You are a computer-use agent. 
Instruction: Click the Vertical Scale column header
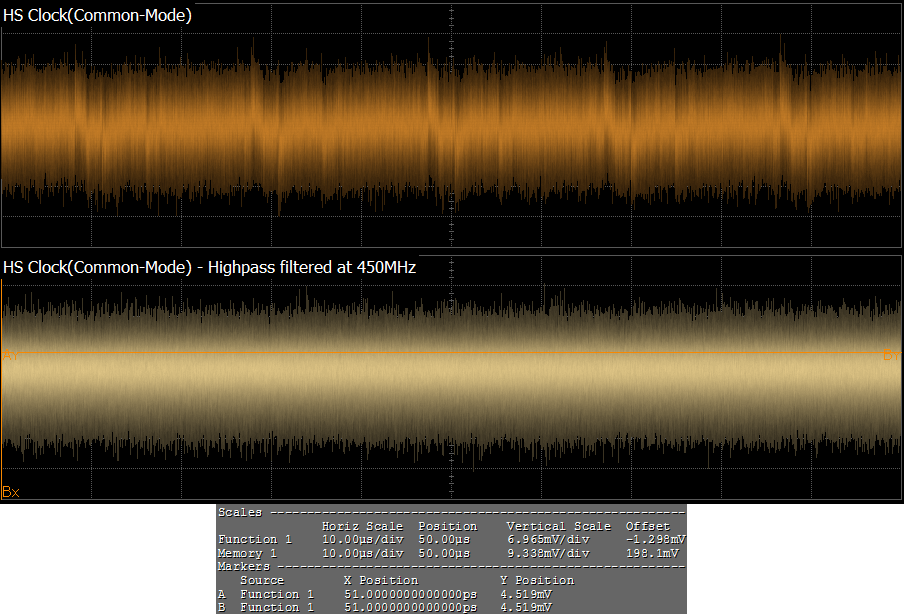[558, 526]
